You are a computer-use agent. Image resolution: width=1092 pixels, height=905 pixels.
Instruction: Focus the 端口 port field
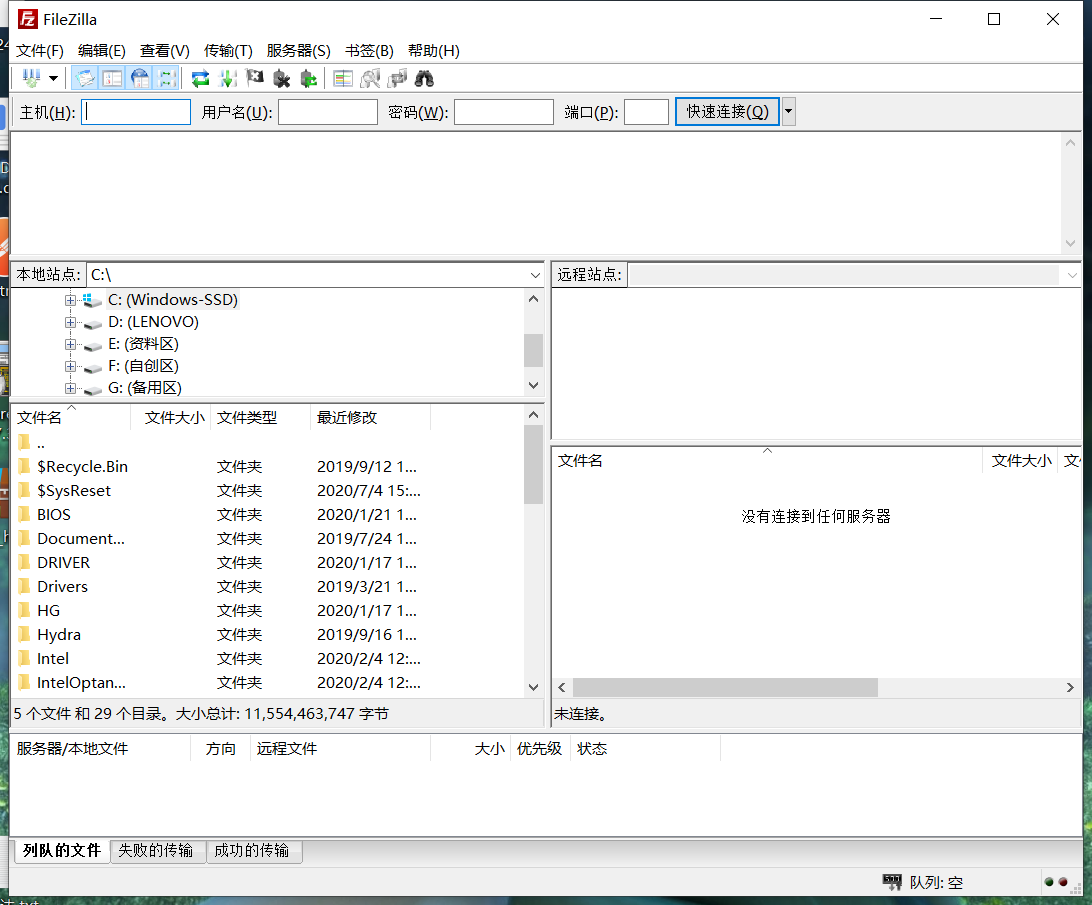pyautogui.click(x=646, y=112)
